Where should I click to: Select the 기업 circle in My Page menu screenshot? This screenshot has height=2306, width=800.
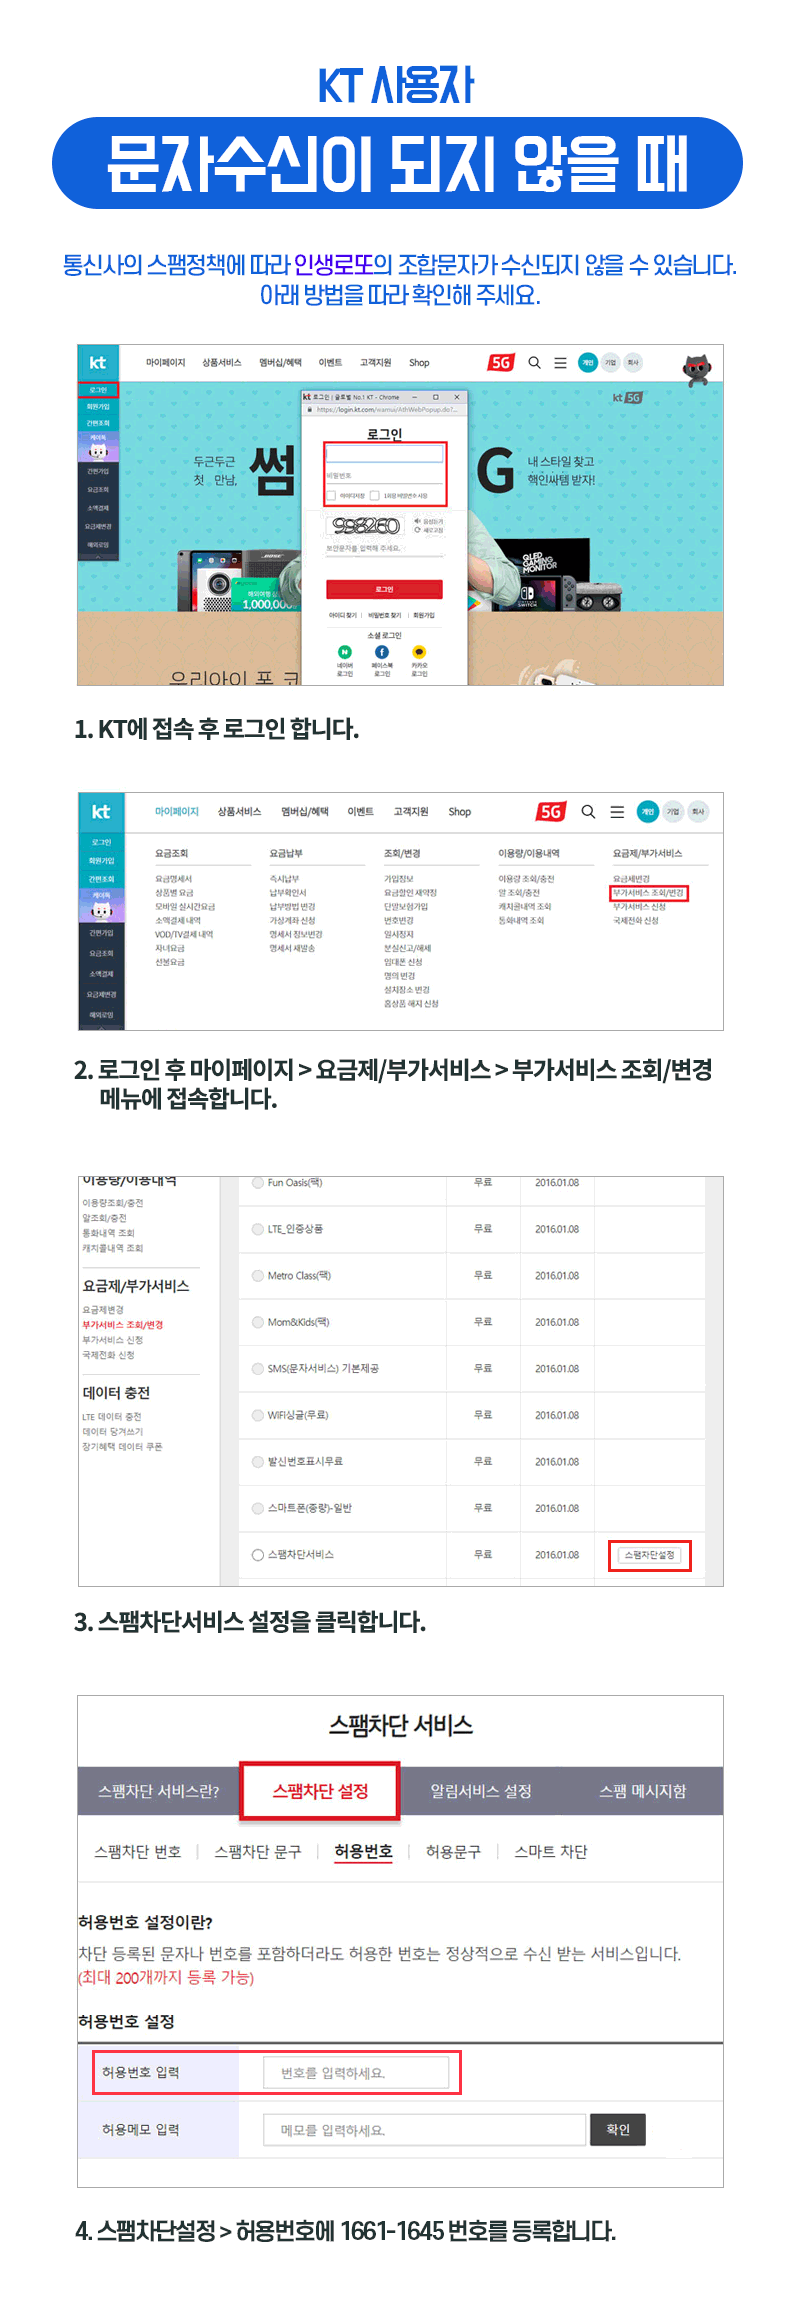(x=673, y=812)
